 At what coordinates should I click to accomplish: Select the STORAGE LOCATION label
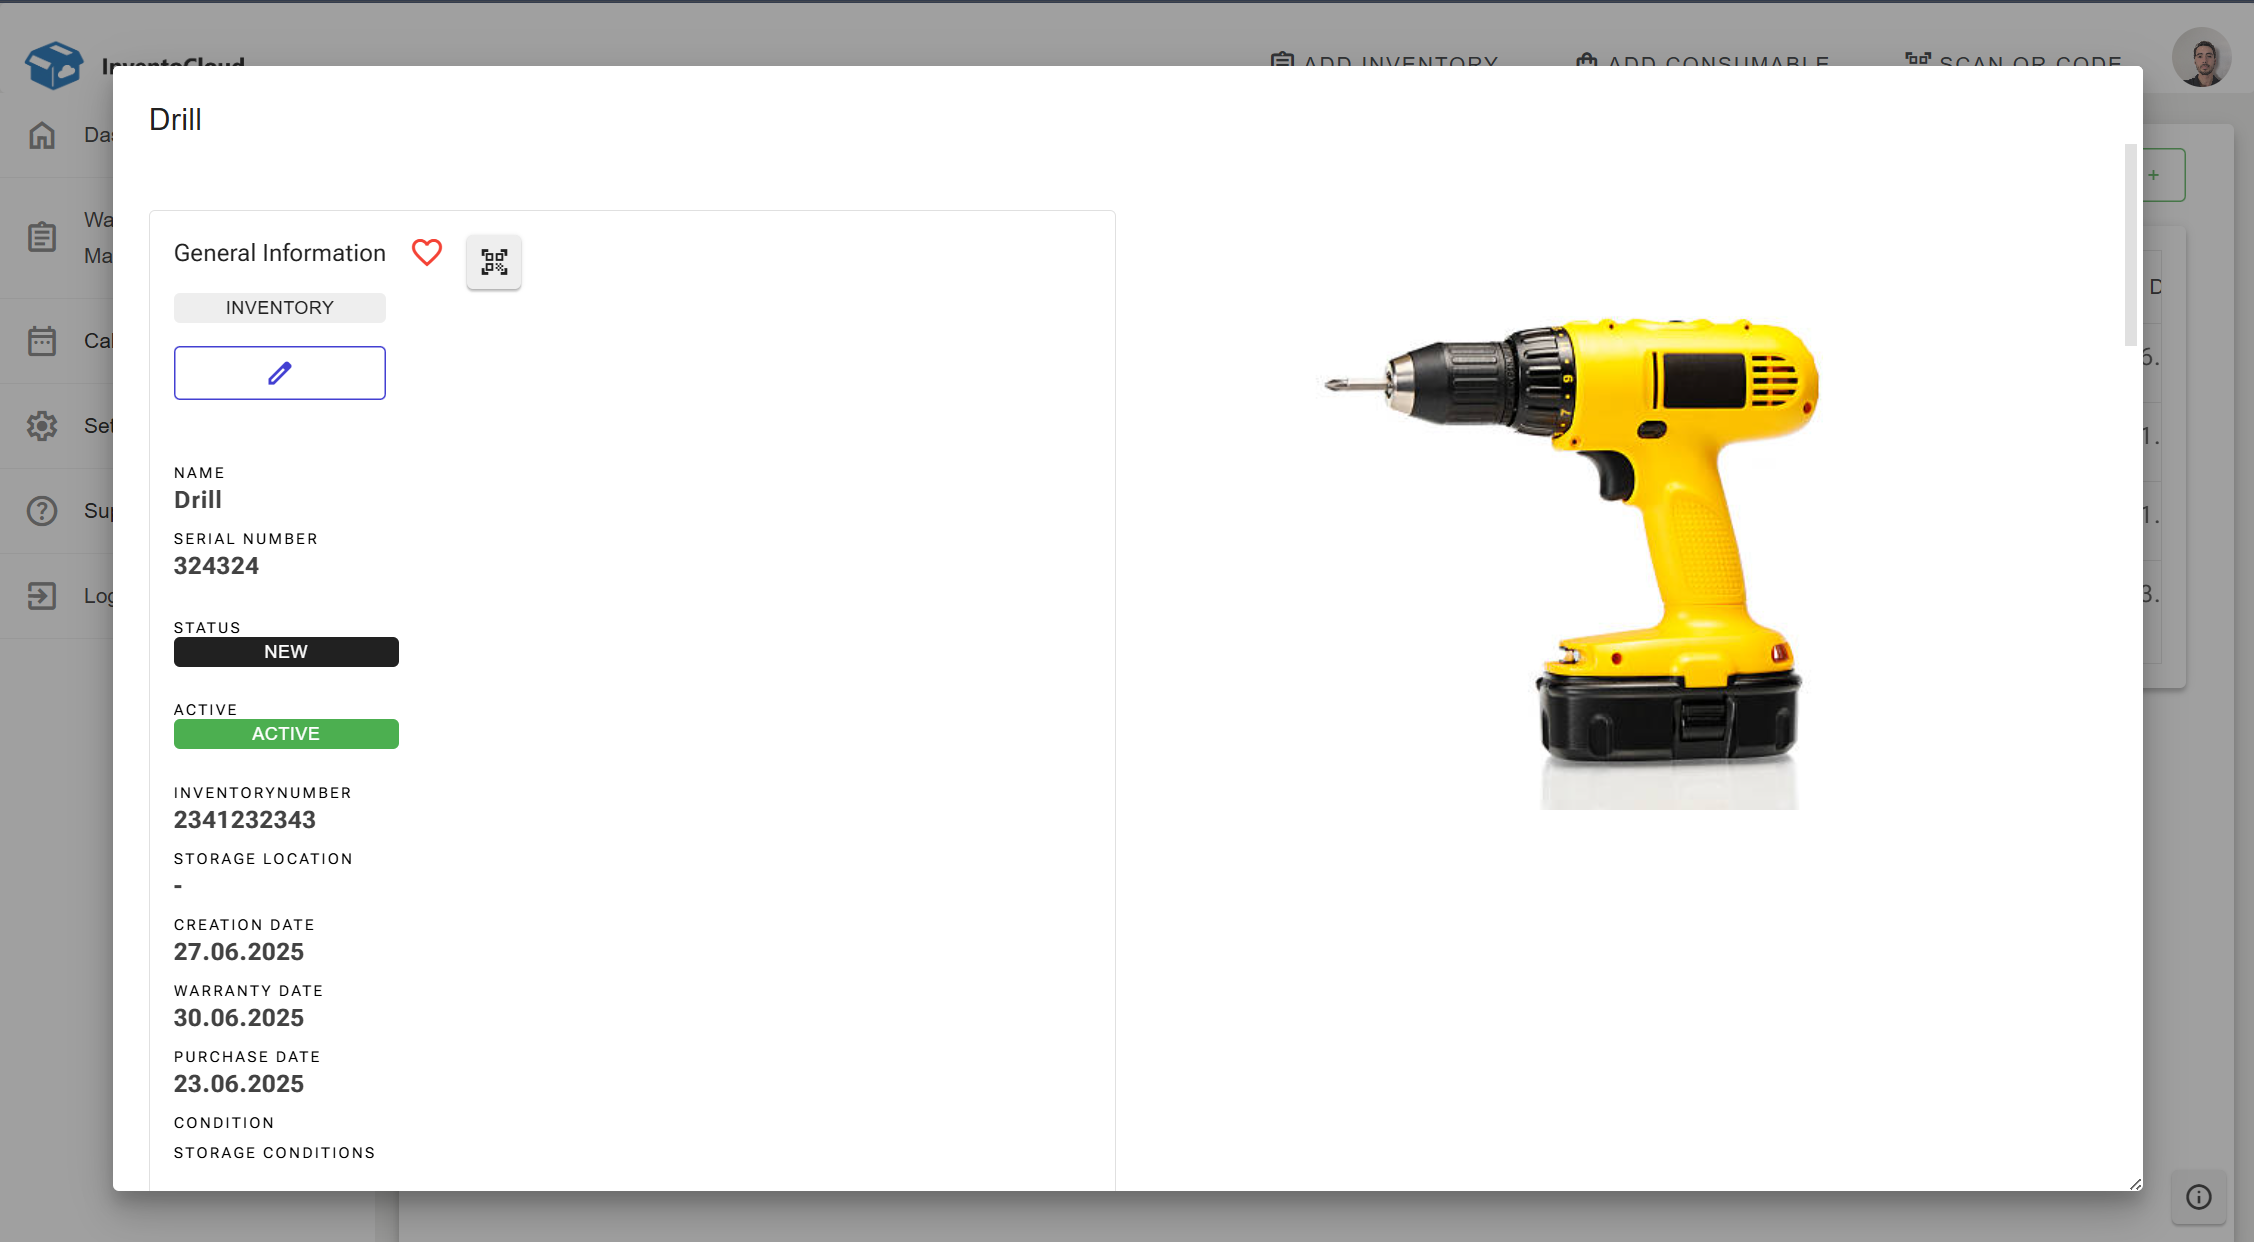click(263, 859)
